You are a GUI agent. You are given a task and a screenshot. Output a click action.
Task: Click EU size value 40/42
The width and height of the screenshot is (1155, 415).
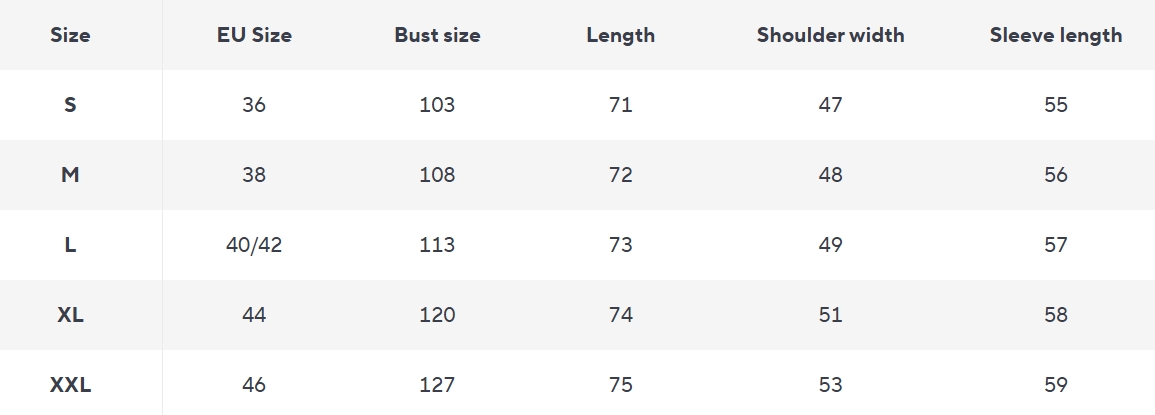coord(254,245)
